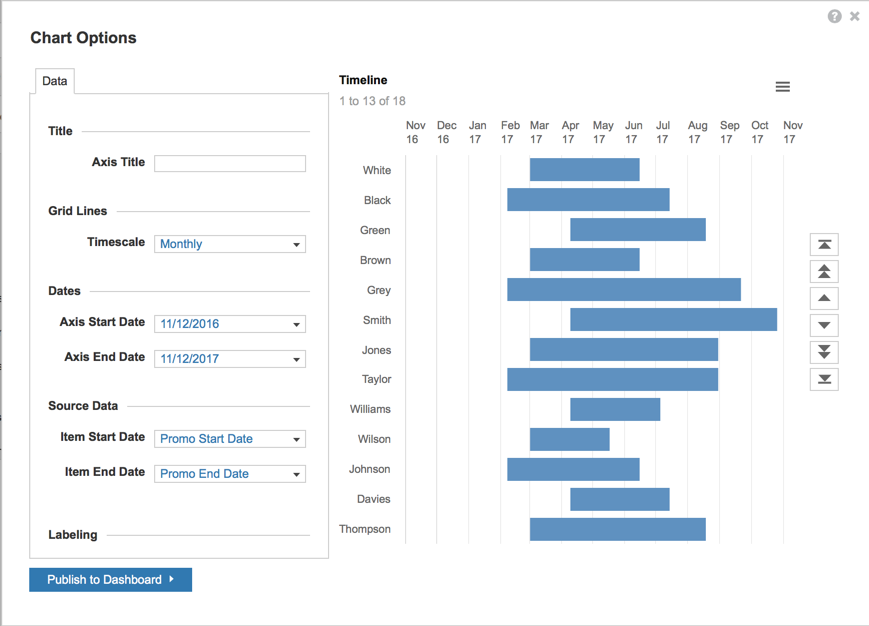Click the White row label

(x=377, y=170)
